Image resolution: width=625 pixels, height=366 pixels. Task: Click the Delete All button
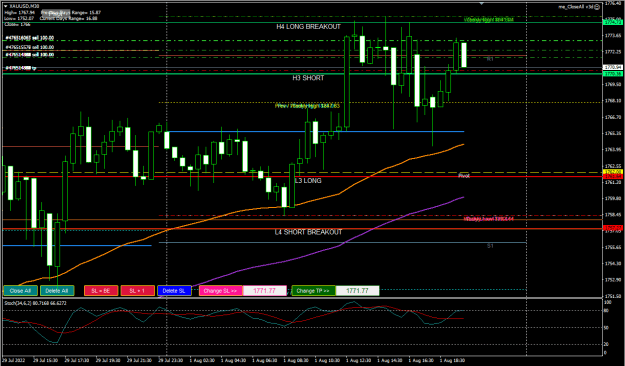tap(57, 291)
